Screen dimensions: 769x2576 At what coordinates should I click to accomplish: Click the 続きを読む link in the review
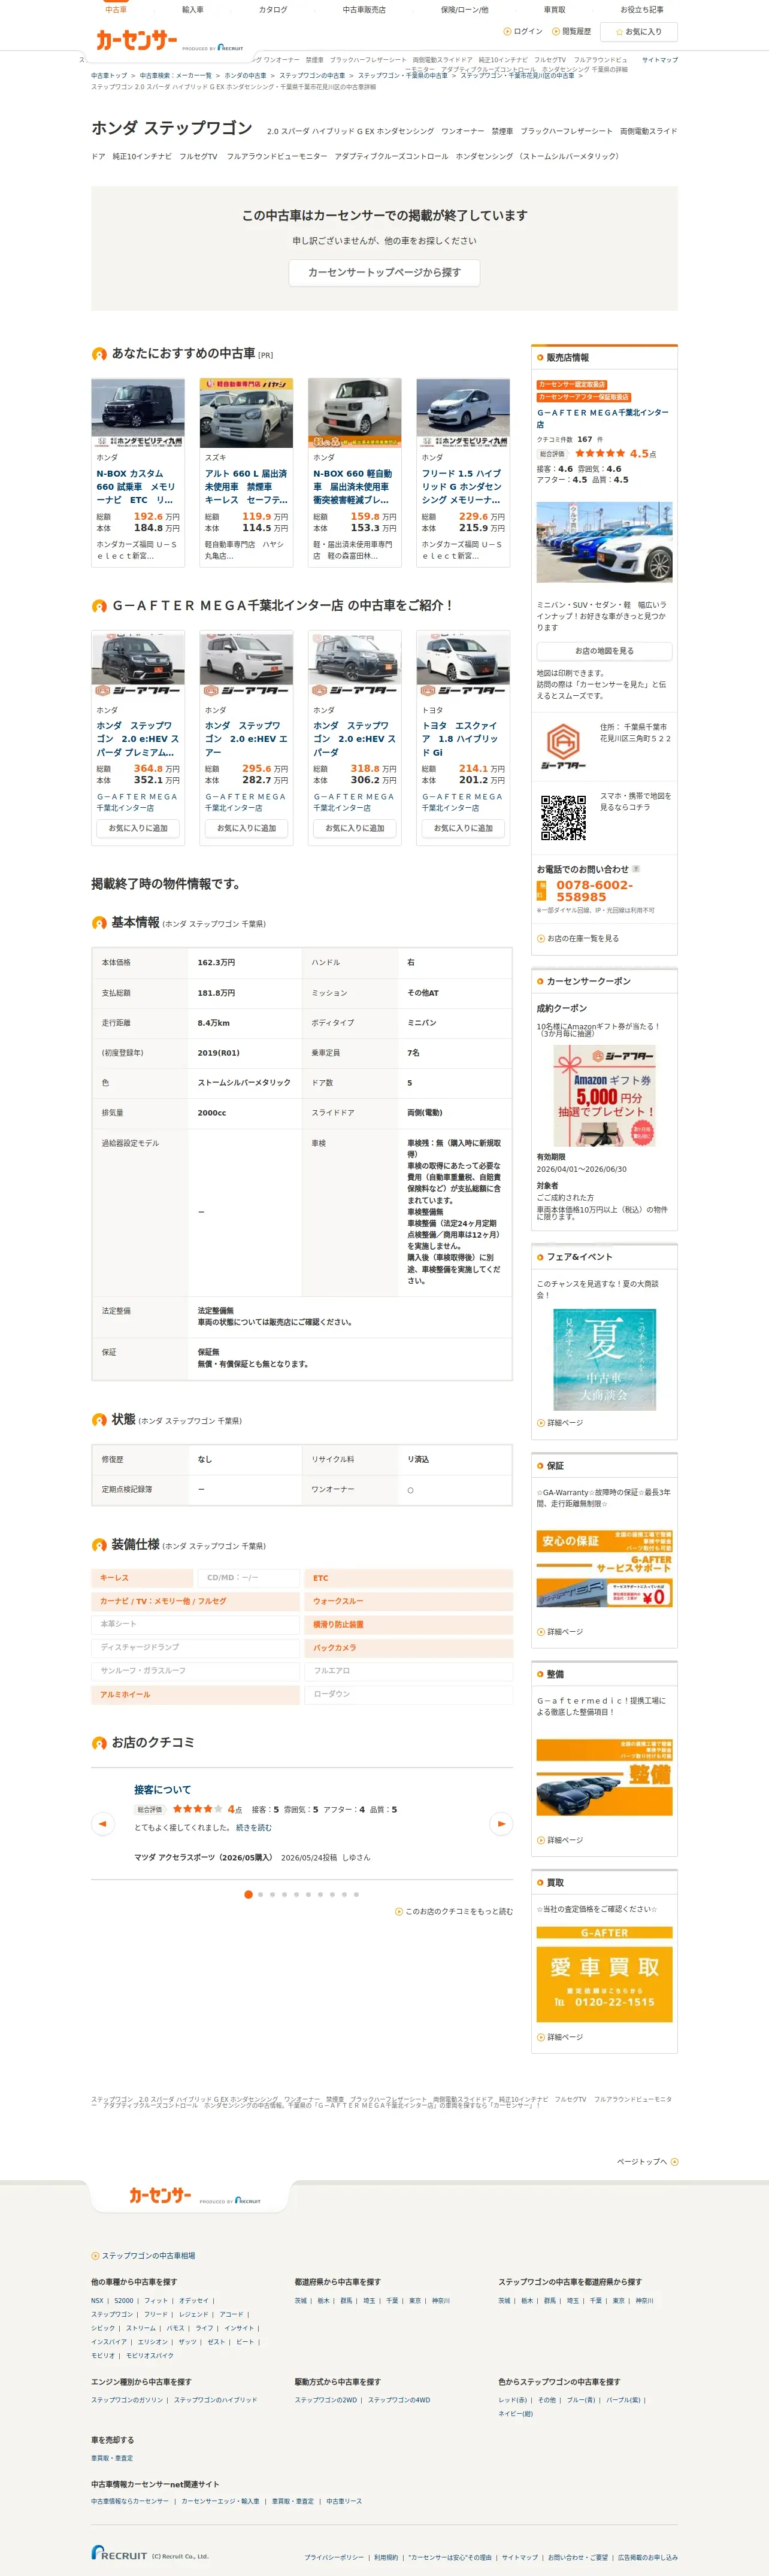[x=254, y=1827]
